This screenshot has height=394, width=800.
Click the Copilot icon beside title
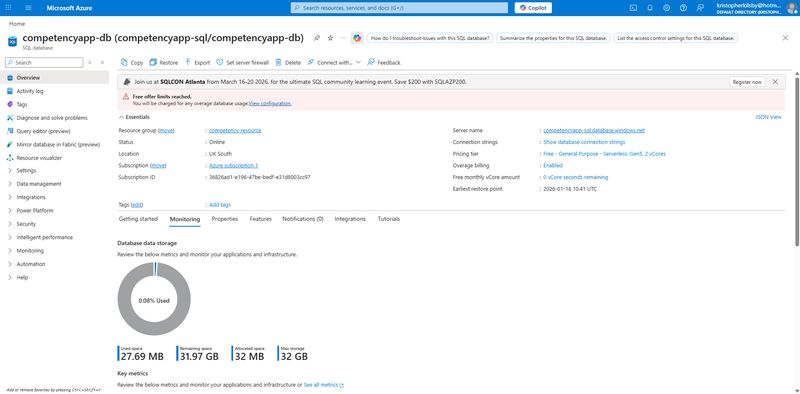tap(357, 38)
